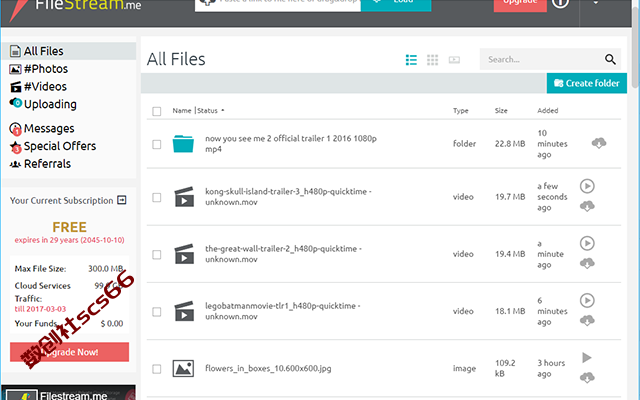Check the great-wall trailer row
The height and width of the screenshot is (400, 640).
click(x=157, y=255)
